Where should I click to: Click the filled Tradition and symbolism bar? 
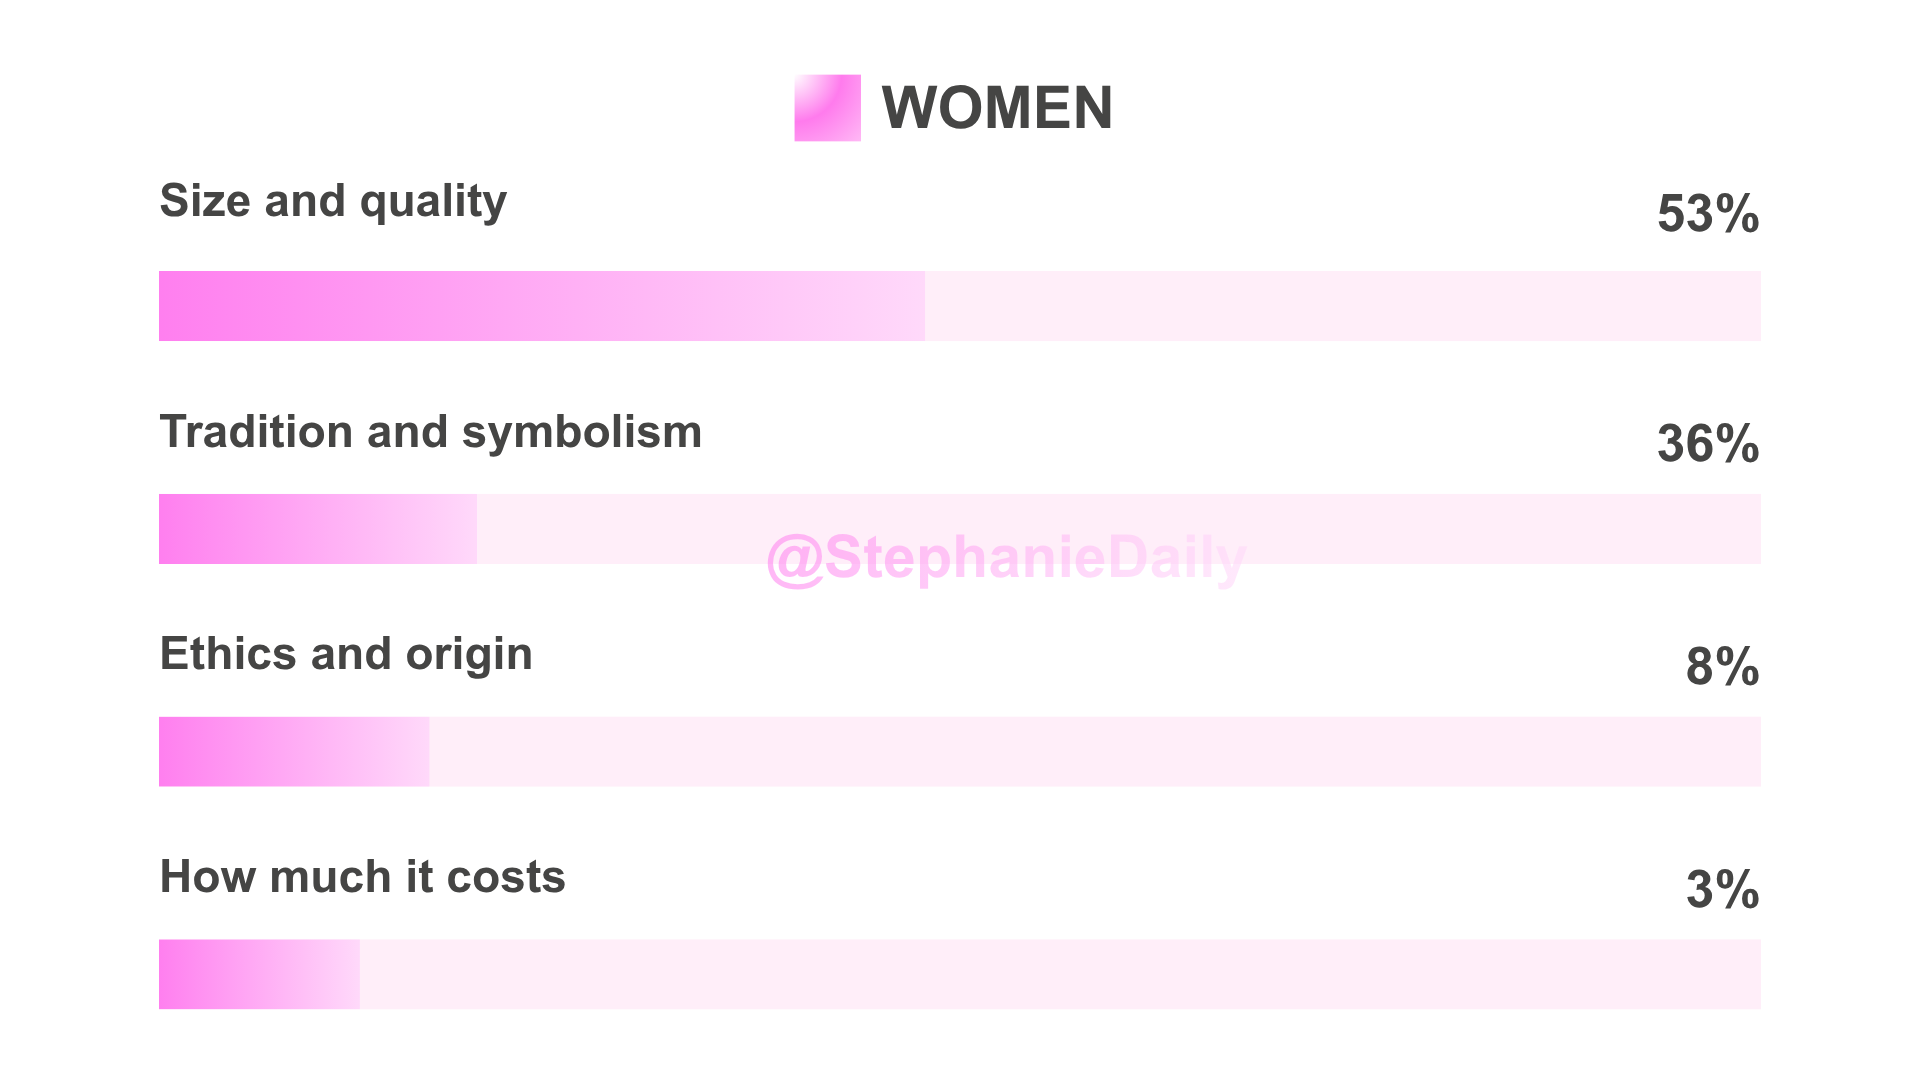[x=318, y=529]
